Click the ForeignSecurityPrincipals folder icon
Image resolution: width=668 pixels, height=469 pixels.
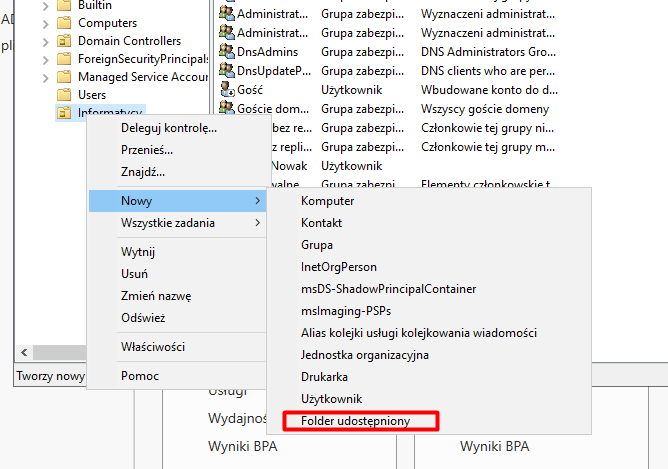tap(63, 59)
